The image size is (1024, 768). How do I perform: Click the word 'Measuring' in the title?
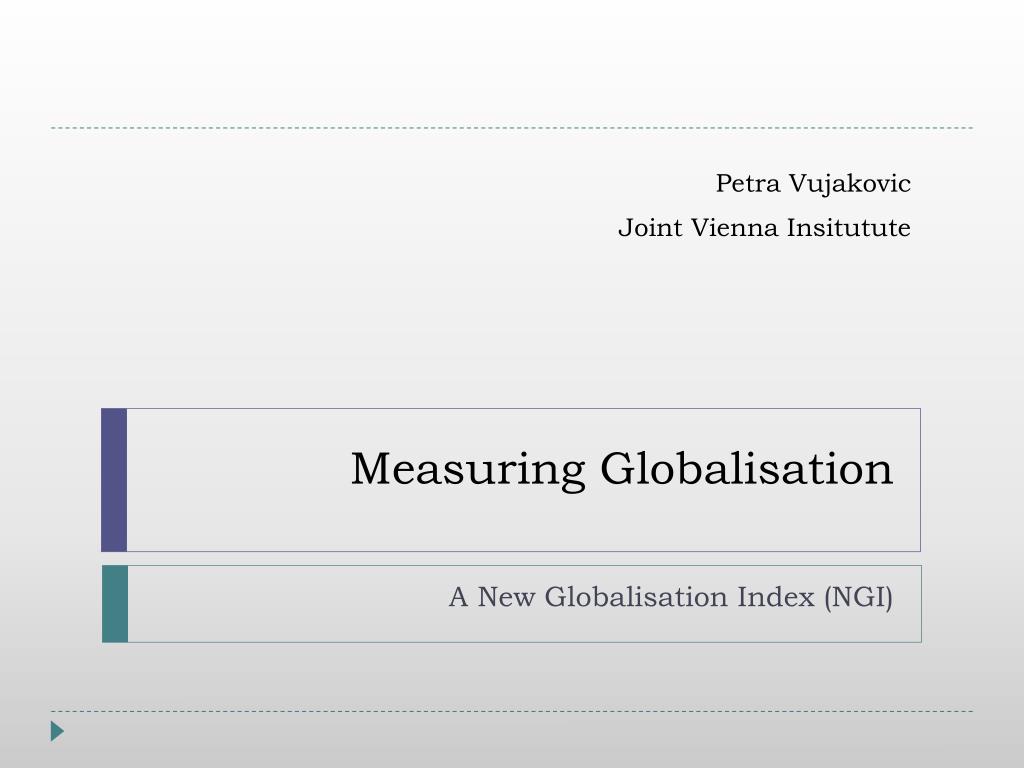[x=468, y=470]
